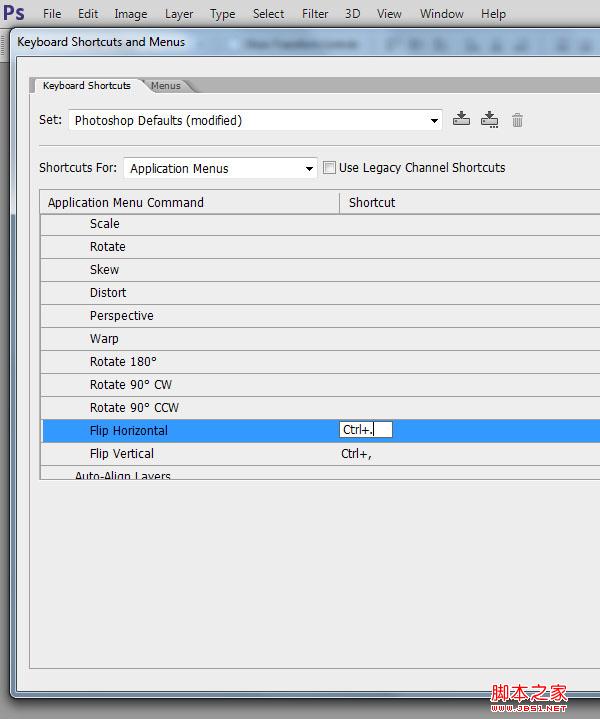
Task: Click the Flip Horizontal shortcut input field
Action: click(366, 430)
